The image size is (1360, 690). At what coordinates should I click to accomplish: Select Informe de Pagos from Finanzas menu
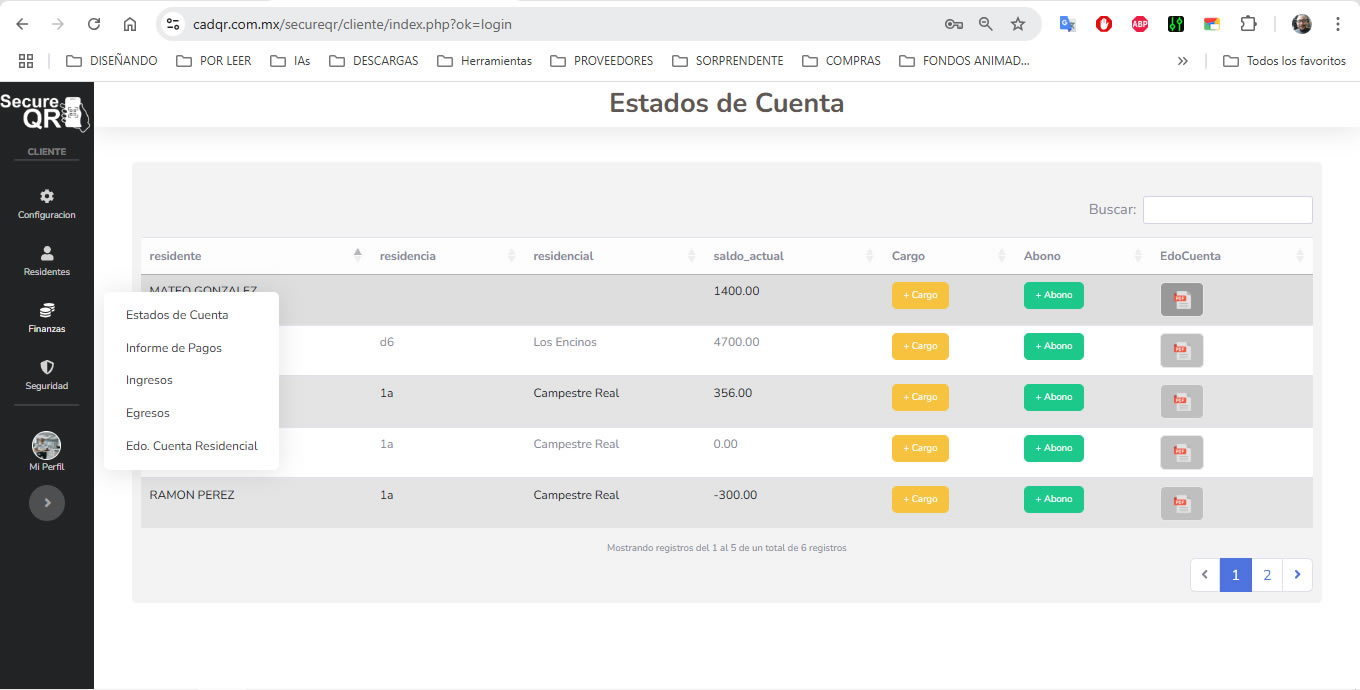click(x=174, y=348)
